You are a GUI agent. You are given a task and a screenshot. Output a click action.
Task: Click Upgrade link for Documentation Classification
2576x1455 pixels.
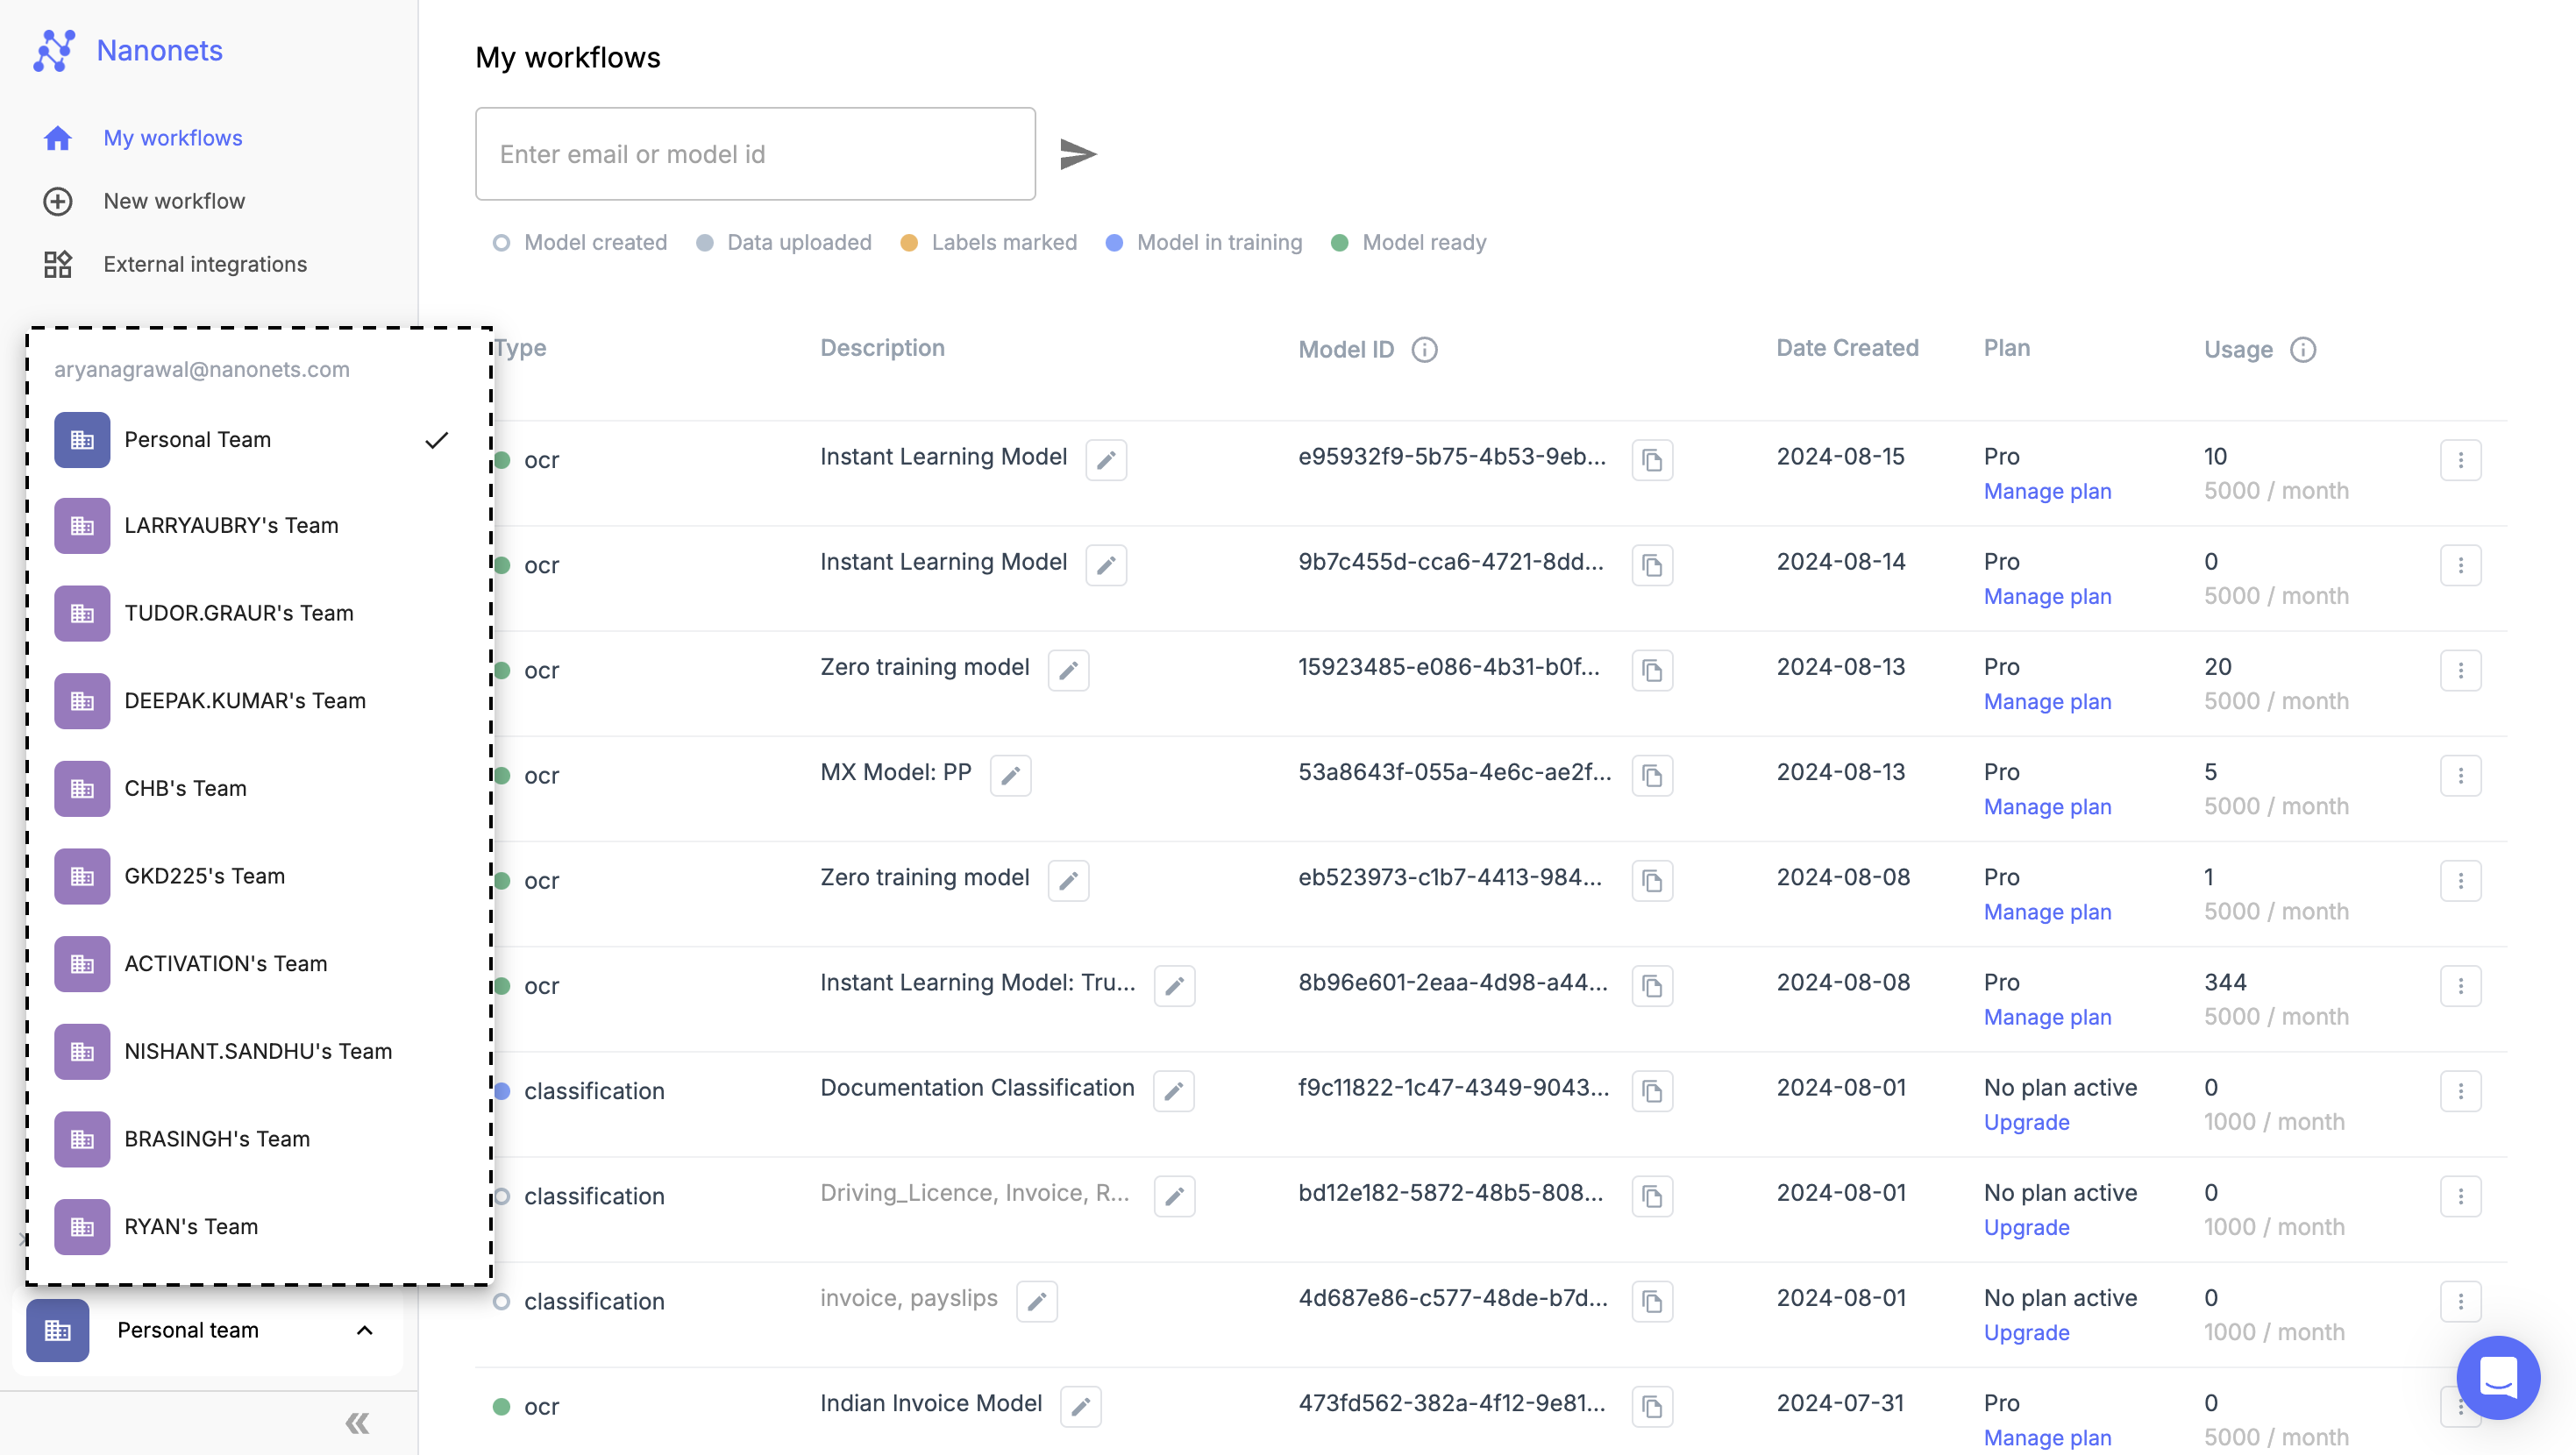click(x=2025, y=1121)
